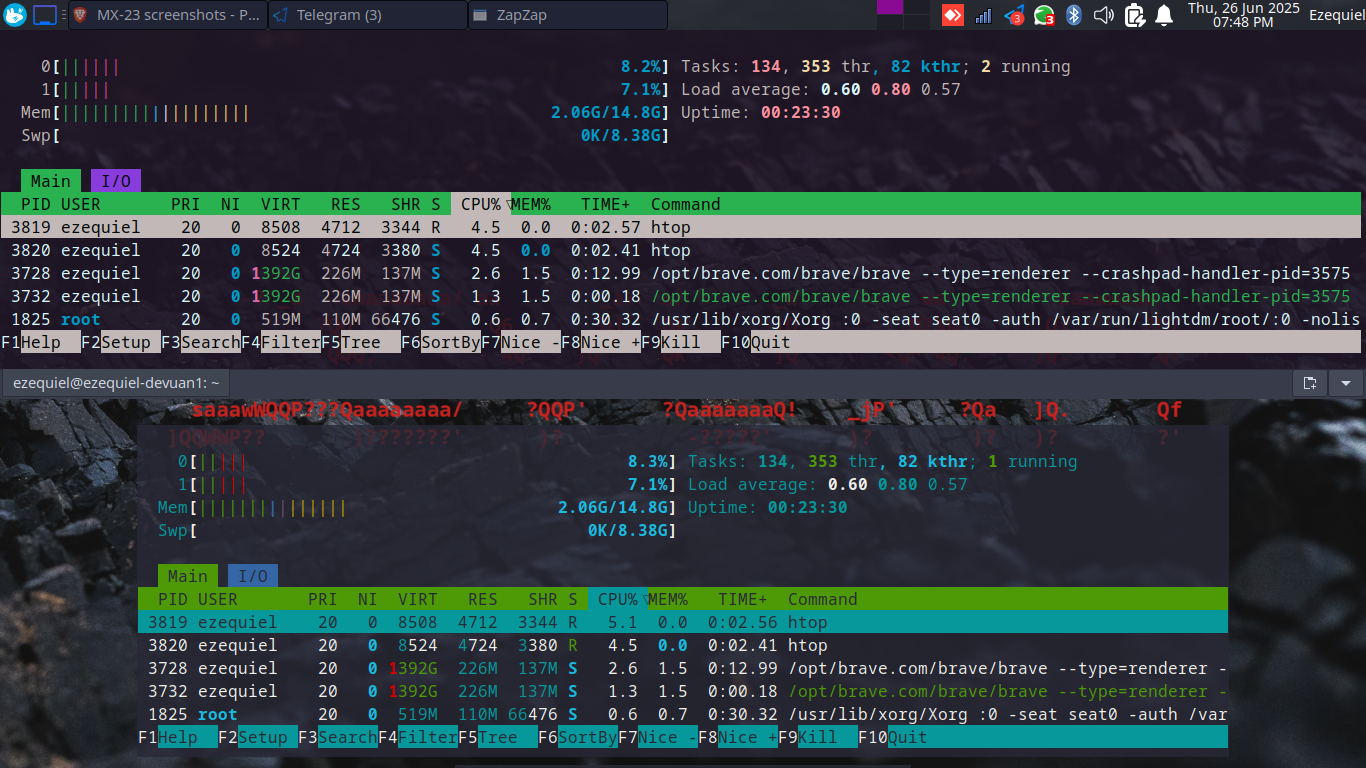Click F10 Quit in lower htop
This screenshot has width=1366, height=768.
(x=893, y=737)
